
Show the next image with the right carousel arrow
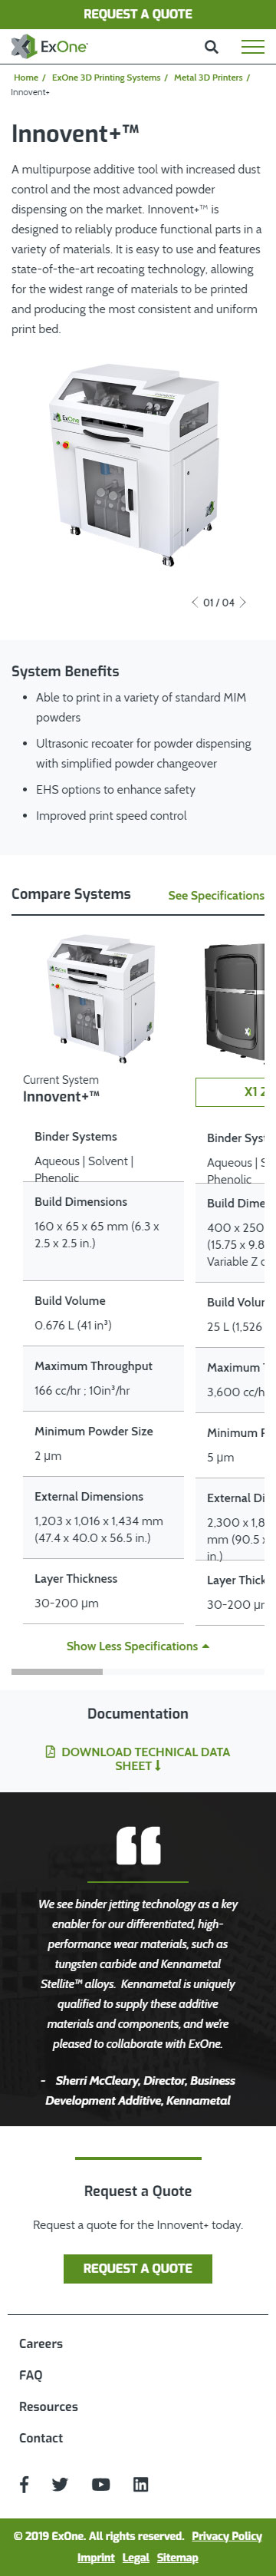[x=243, y=602]
